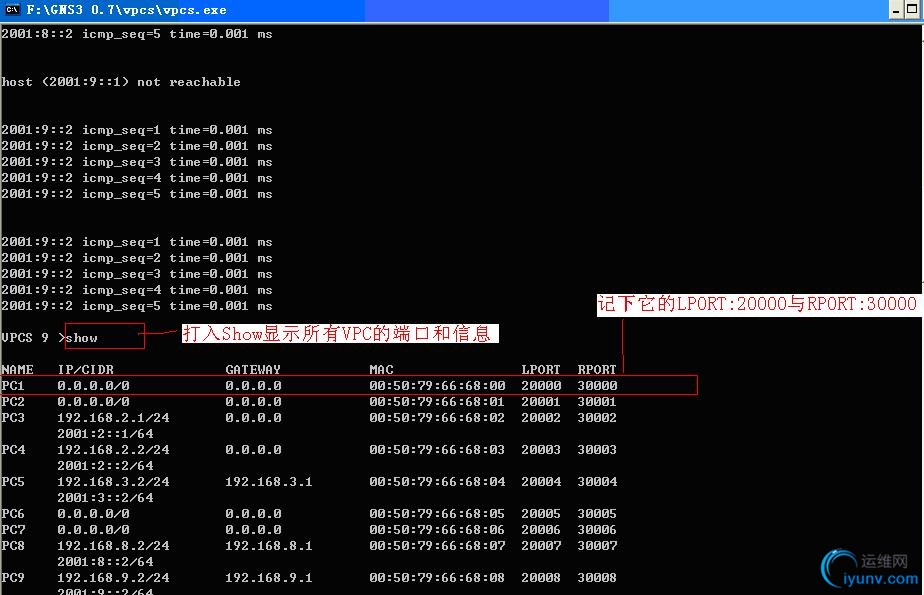
Task: Click LPORT value 20003
Action: pos(541,449)
